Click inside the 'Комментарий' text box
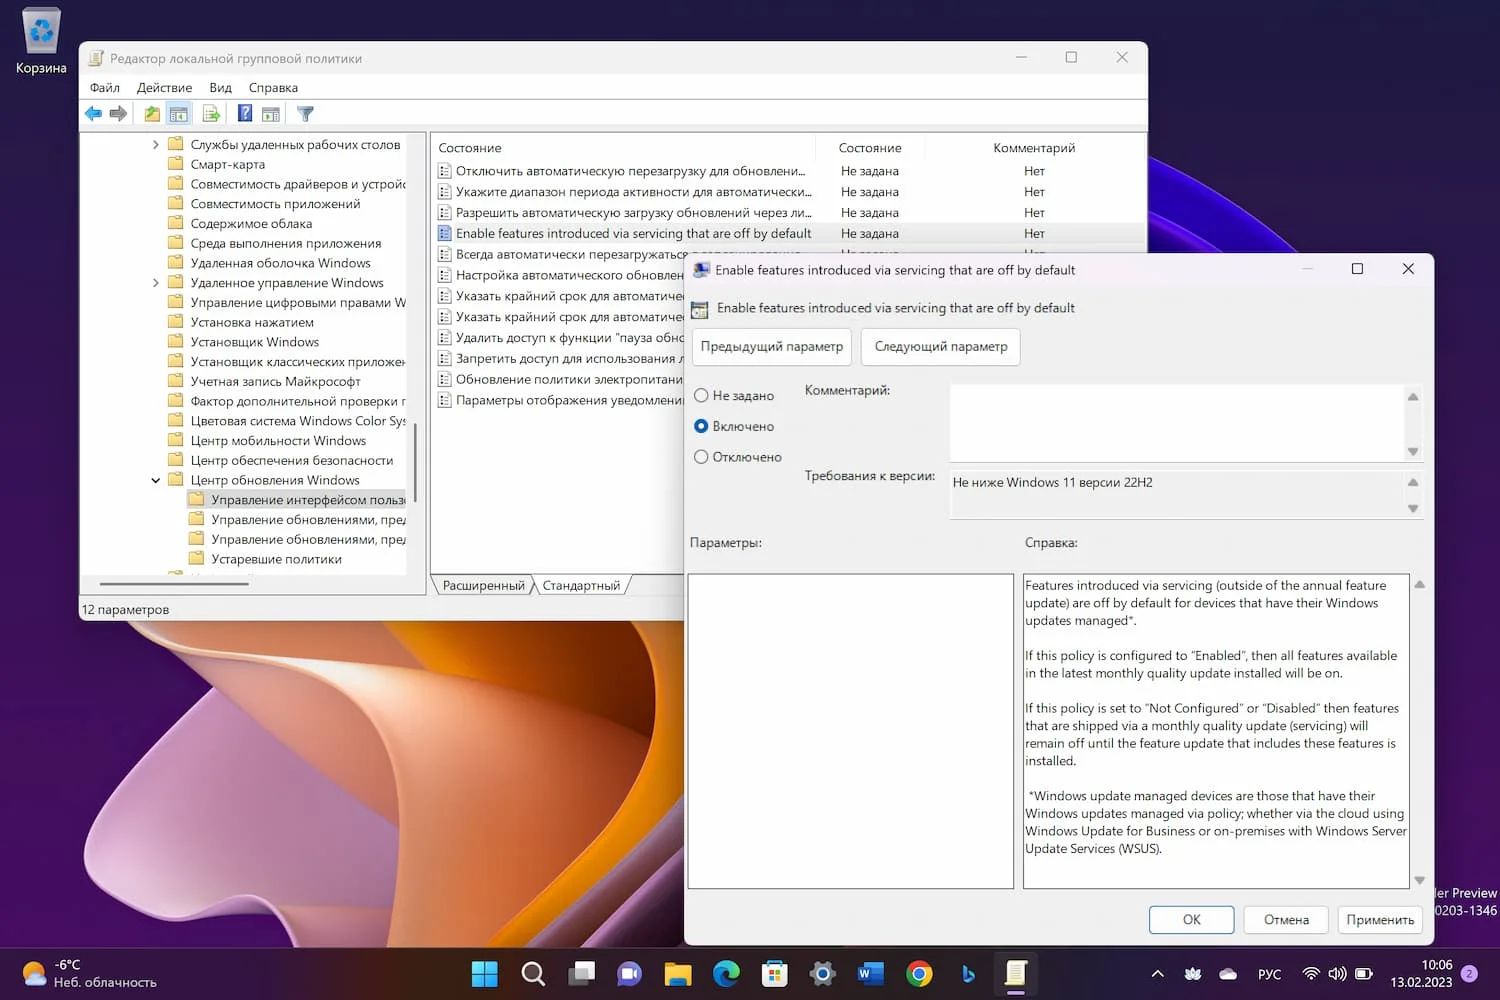1500x1000 pixels. pos(1176,422)
